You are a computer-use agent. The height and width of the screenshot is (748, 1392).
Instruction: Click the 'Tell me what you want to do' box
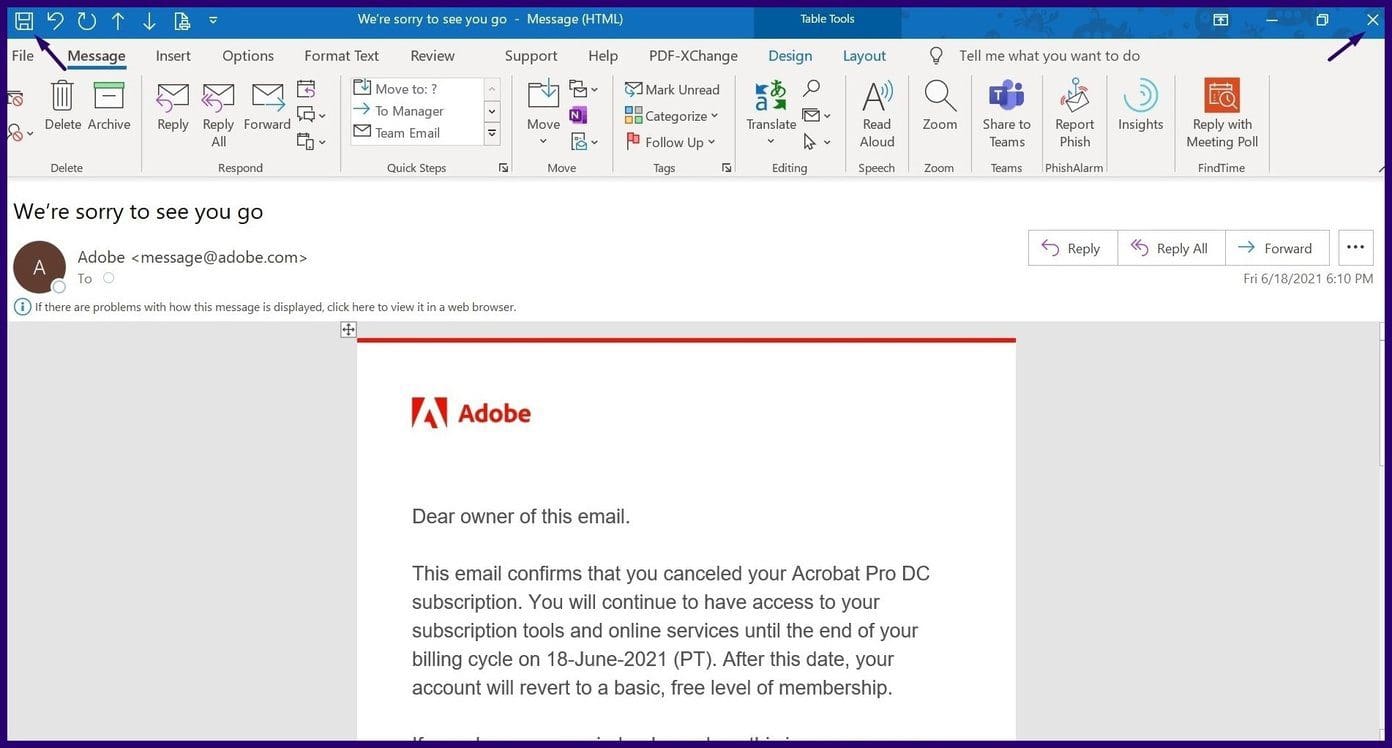(1049, 56)
